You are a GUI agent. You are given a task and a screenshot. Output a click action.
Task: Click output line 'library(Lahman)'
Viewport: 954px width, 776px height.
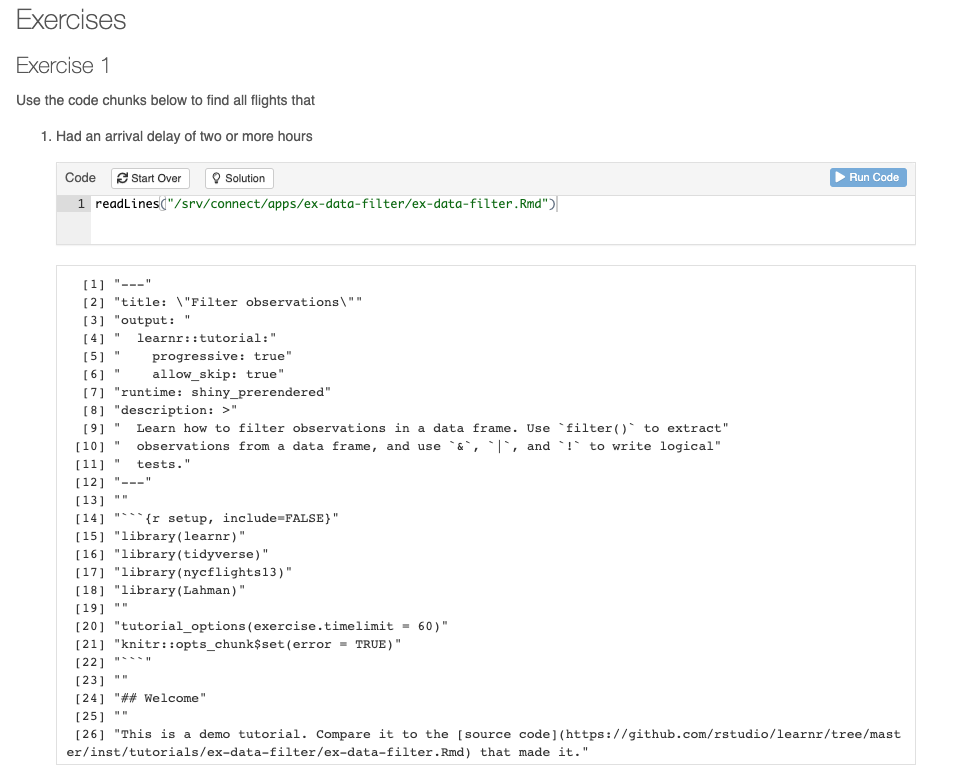(x=179, y=590)
